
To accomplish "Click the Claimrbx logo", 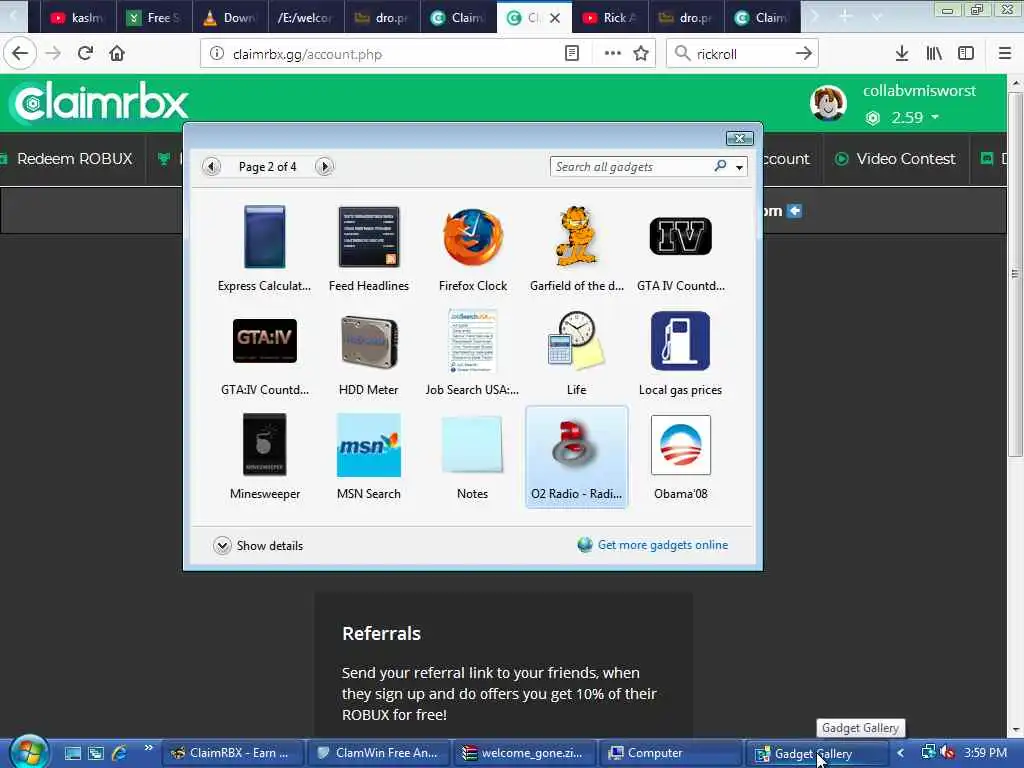I will pyautogui.click(x=101, y=103).
